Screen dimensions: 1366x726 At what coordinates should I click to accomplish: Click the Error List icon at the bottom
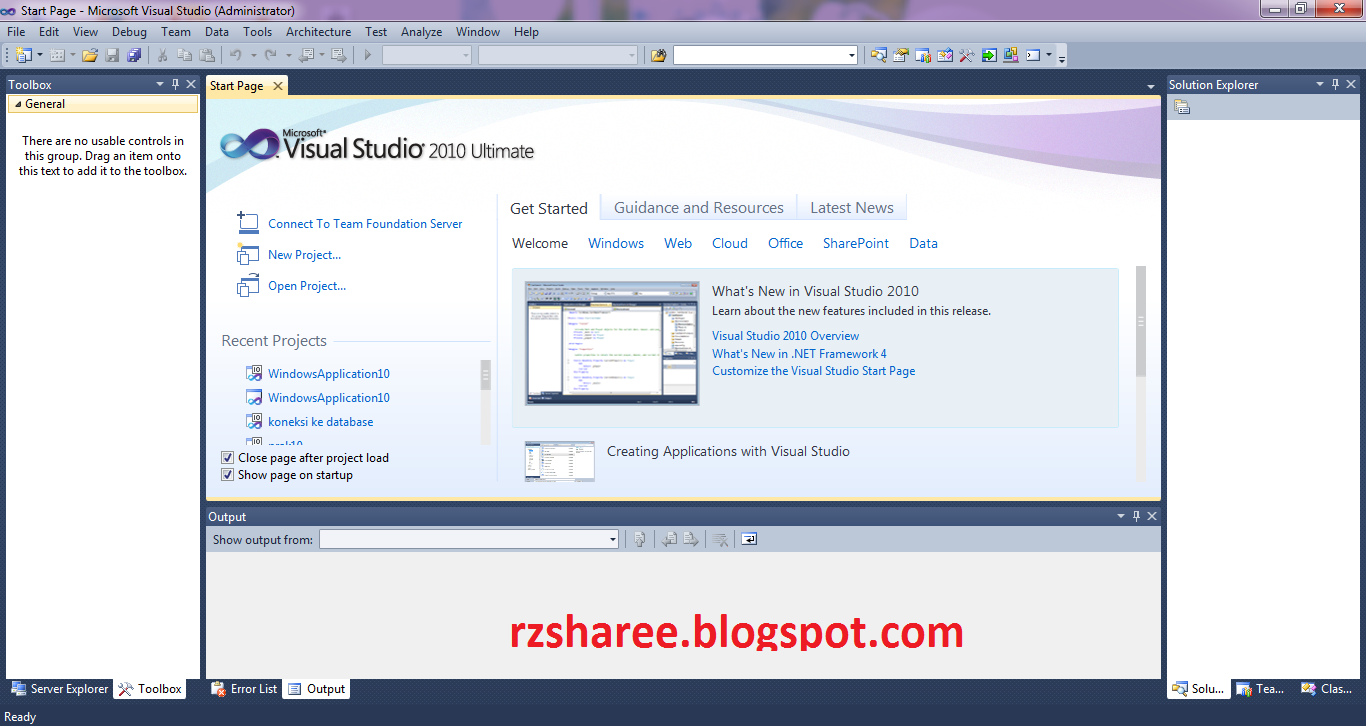[218, 689]
